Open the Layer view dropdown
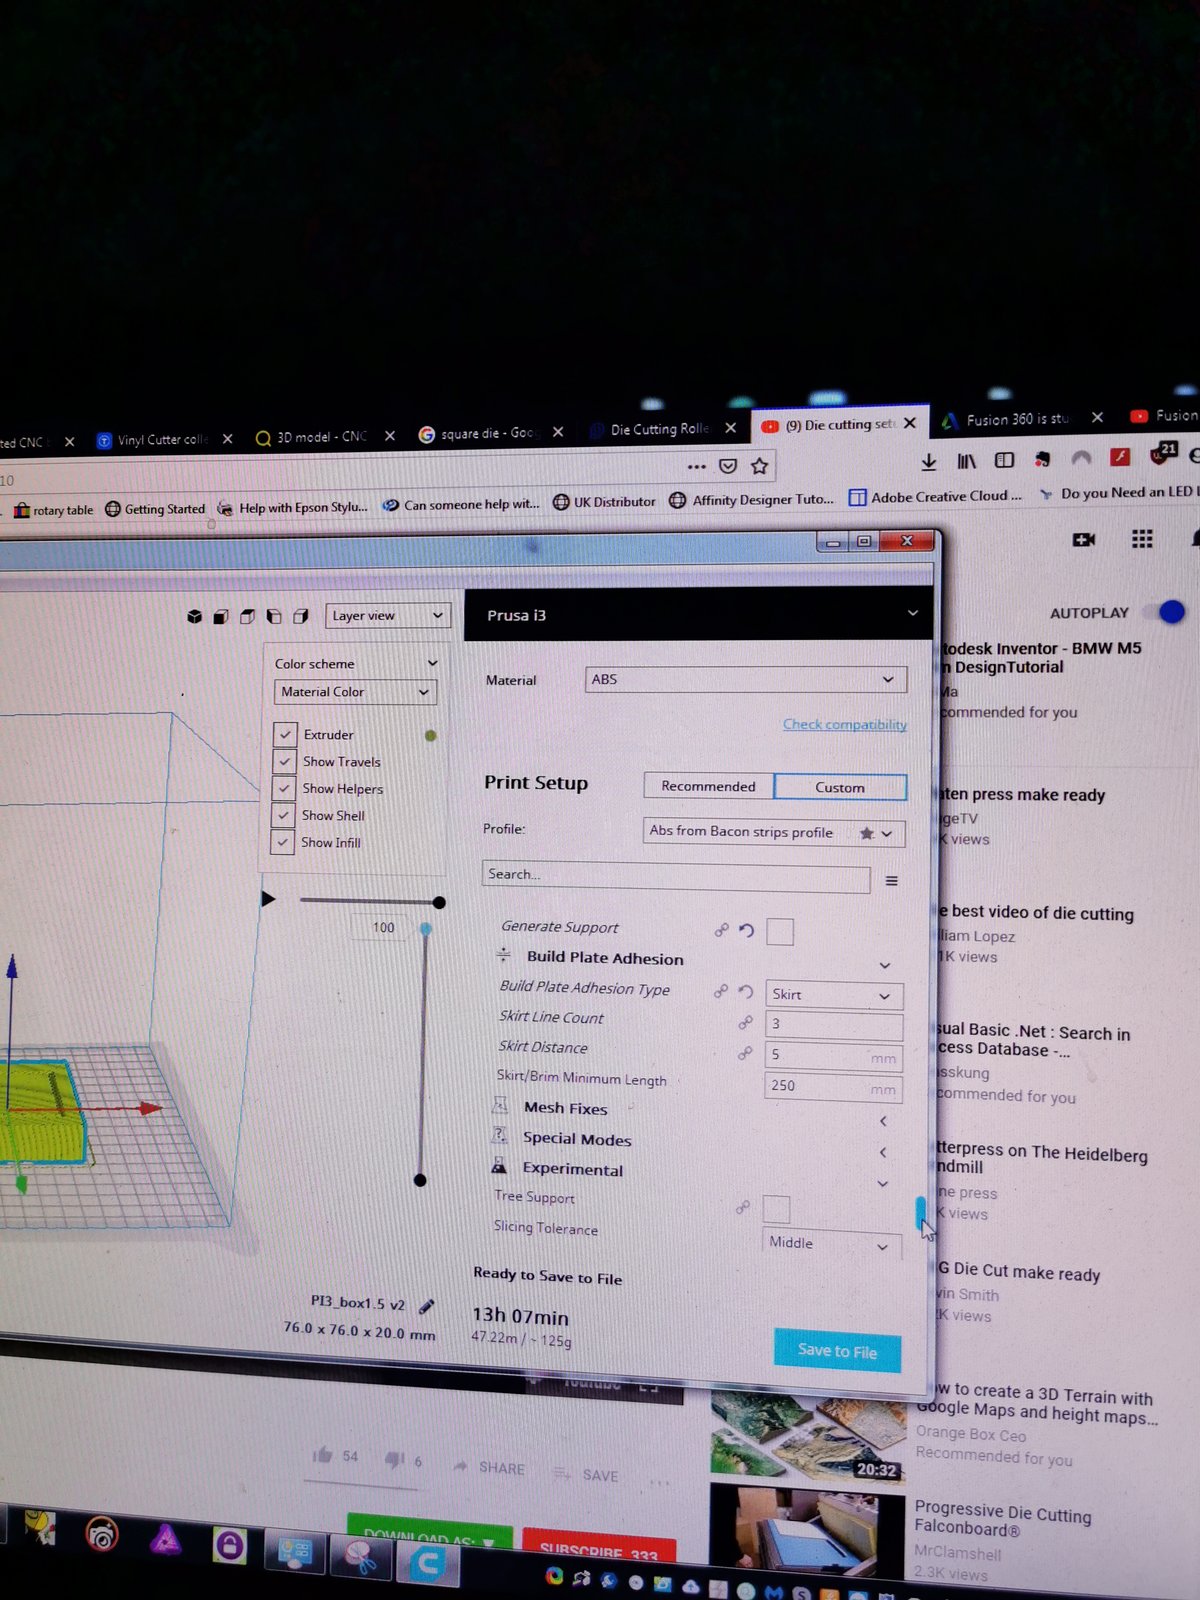This screenshot has height=1600, width=1200. [388, 616]
